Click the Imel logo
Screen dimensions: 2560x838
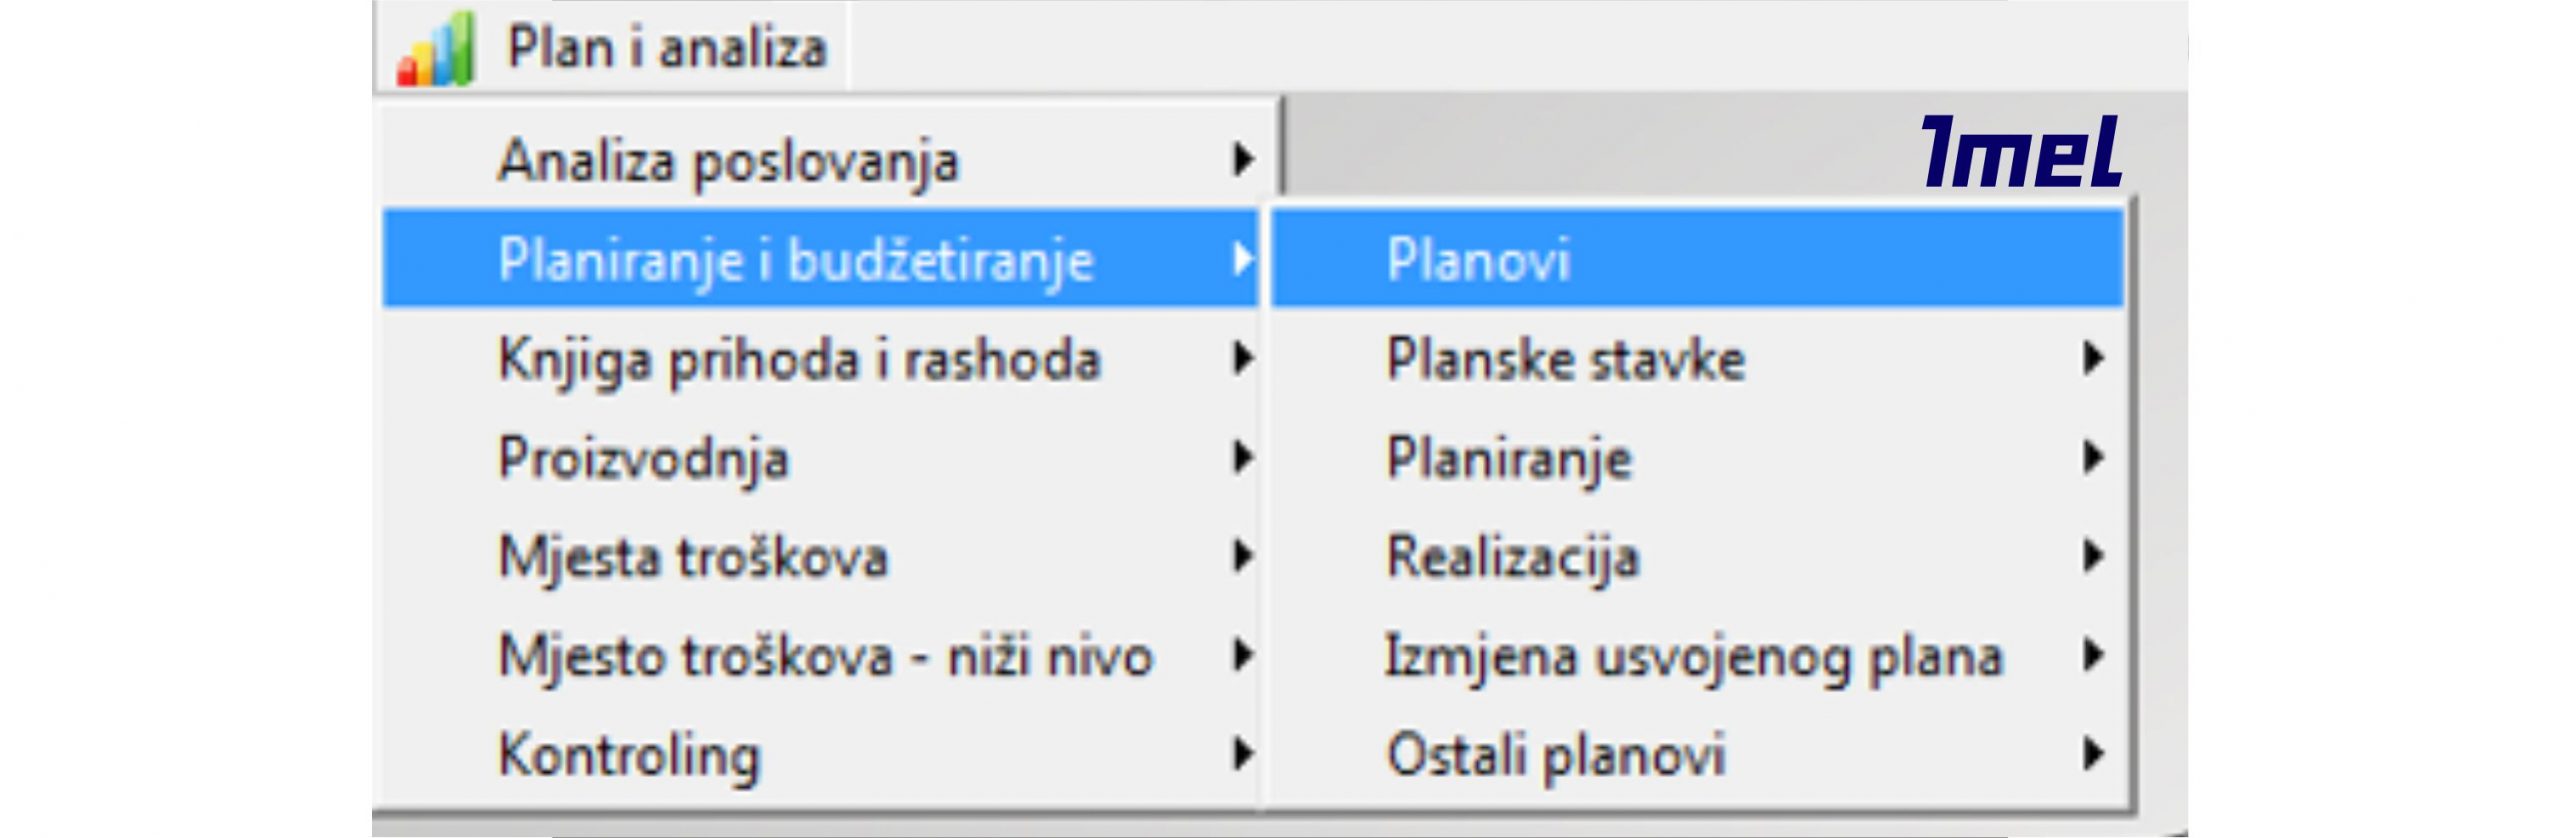(x=2020, y=153)
